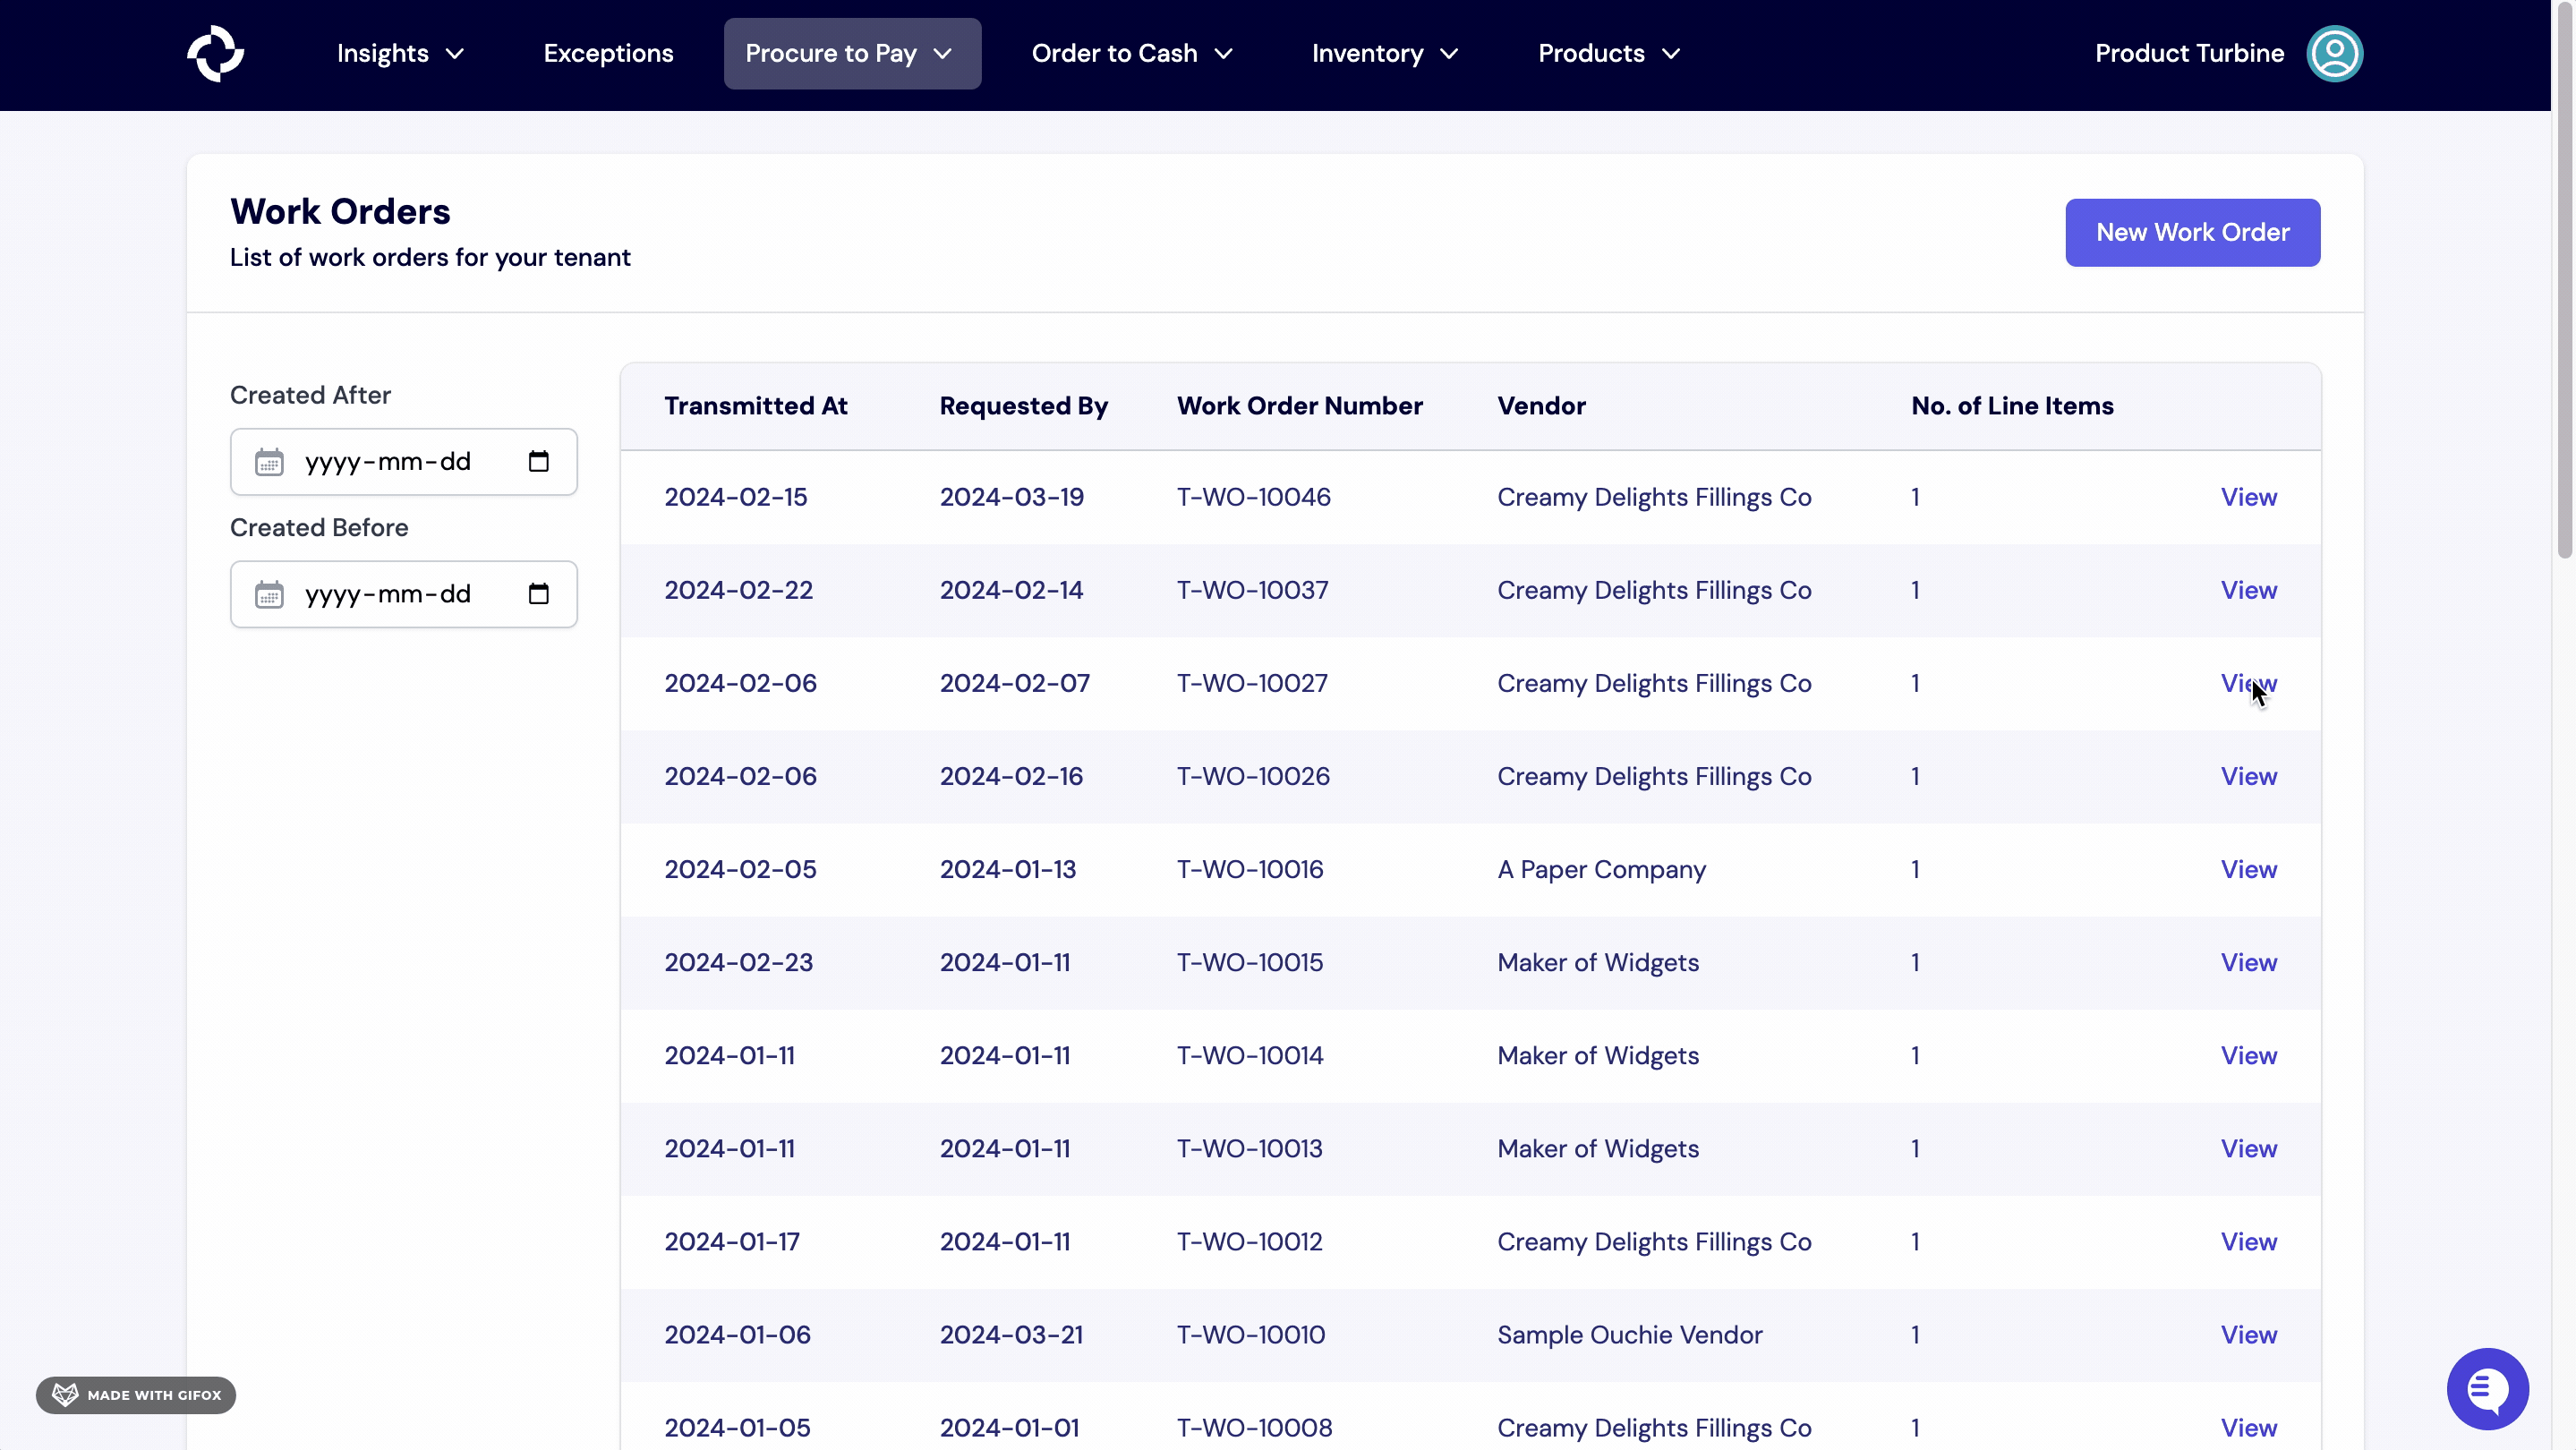The height and width of the screenshot is (1450, 2576).
Task: Click left calendar icon in Created Before field
Action: pyautogui.click(x=269, y=595)
